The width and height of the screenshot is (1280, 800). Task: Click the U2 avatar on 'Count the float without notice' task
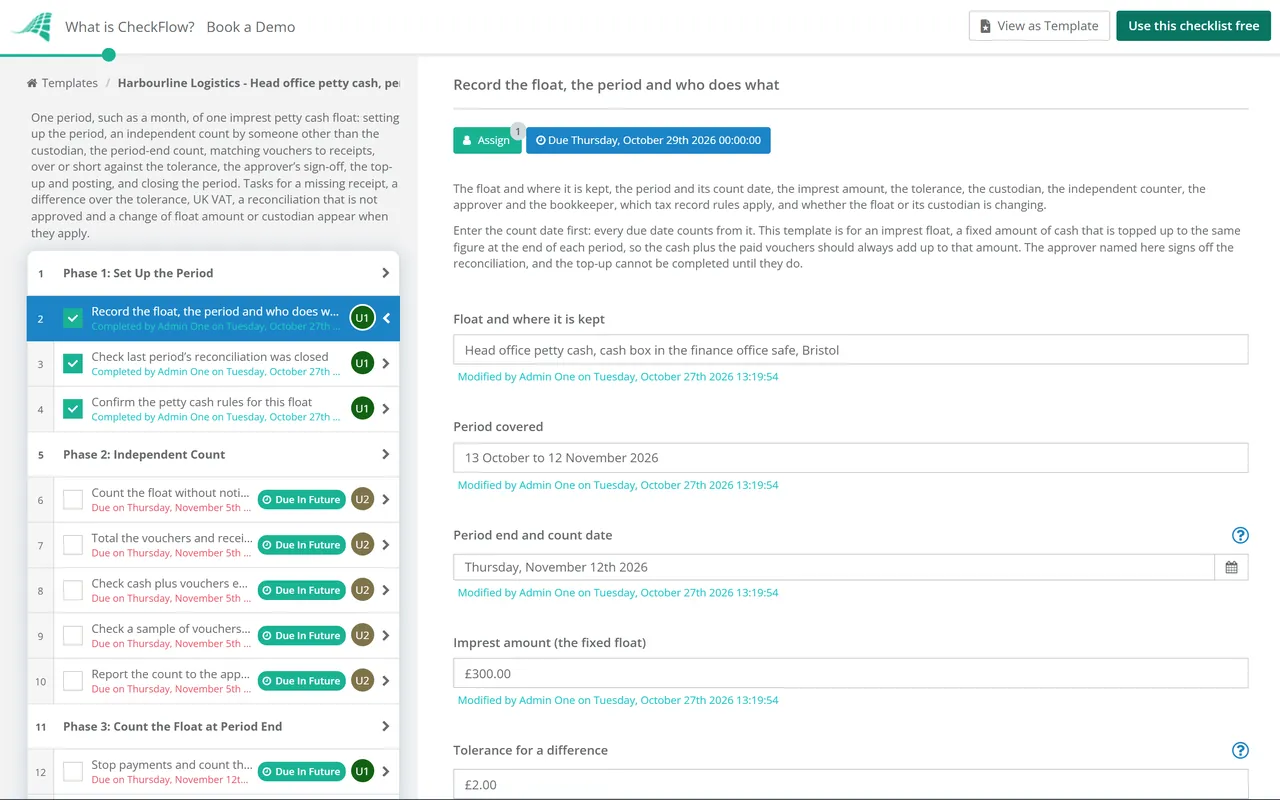pos(362,499)
